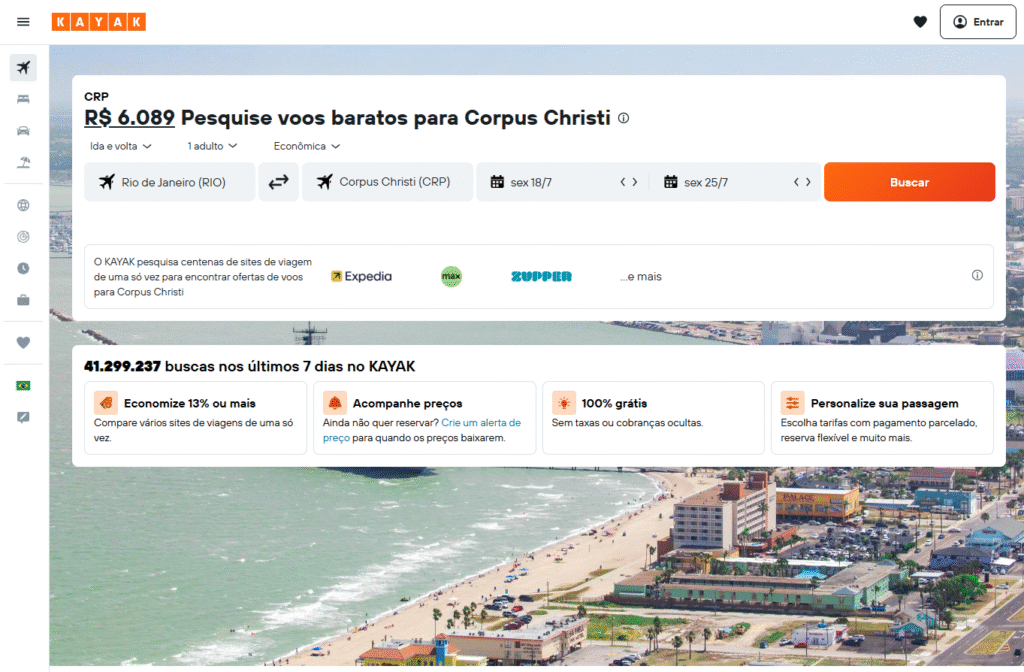Open Hotels via the bed icon

[x=23, y=99]
